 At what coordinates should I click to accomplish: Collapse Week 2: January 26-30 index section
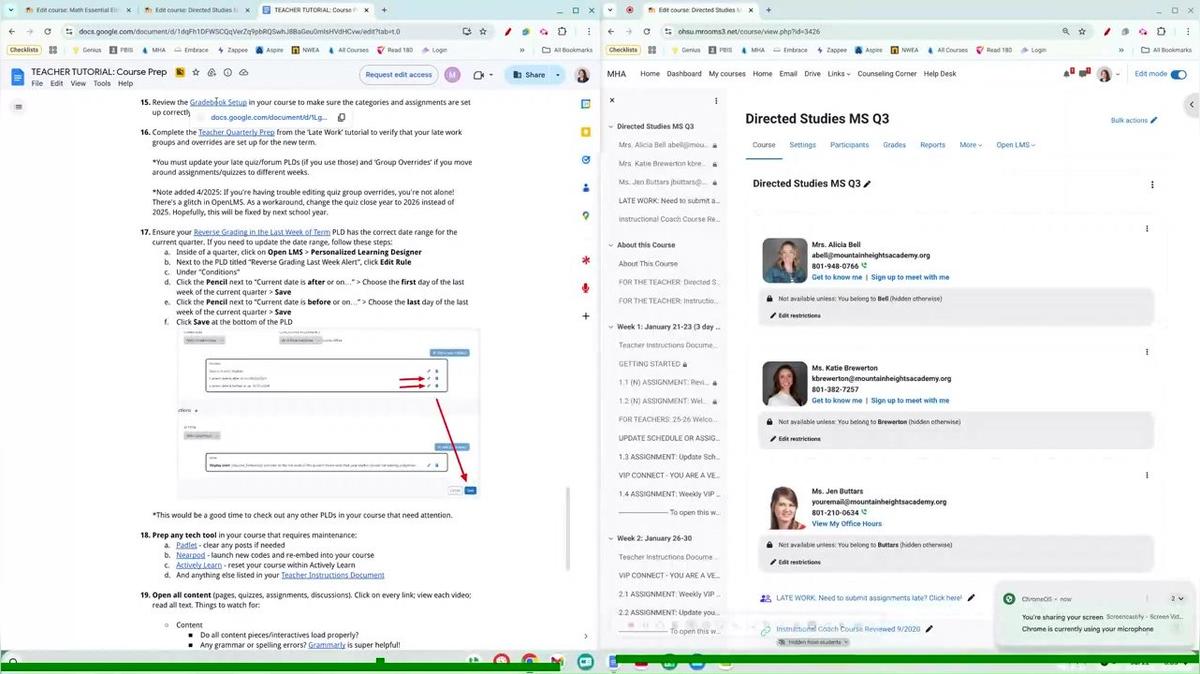pyautogui.click(x=611, y=538)
